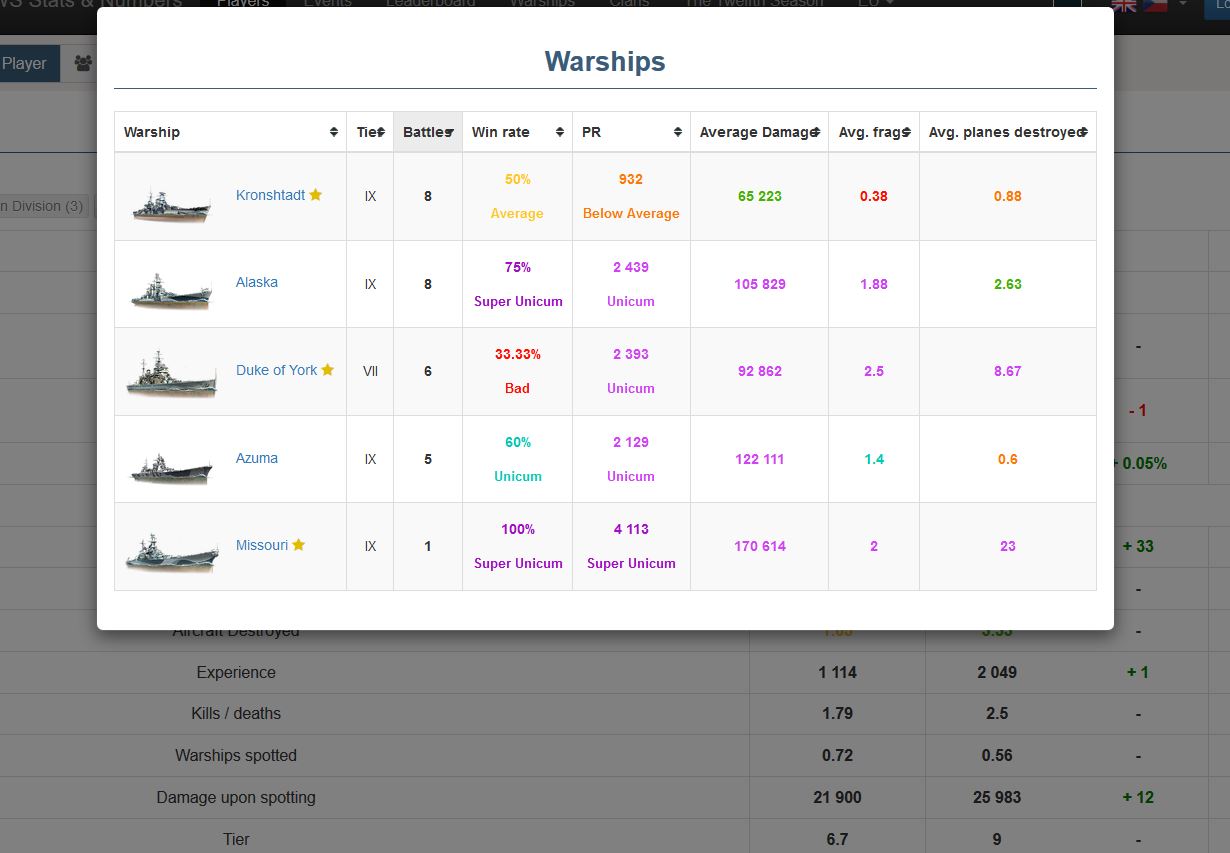Click Missouri PR value 4 113
1230x853 pixels.
click(x=631, y=529)
